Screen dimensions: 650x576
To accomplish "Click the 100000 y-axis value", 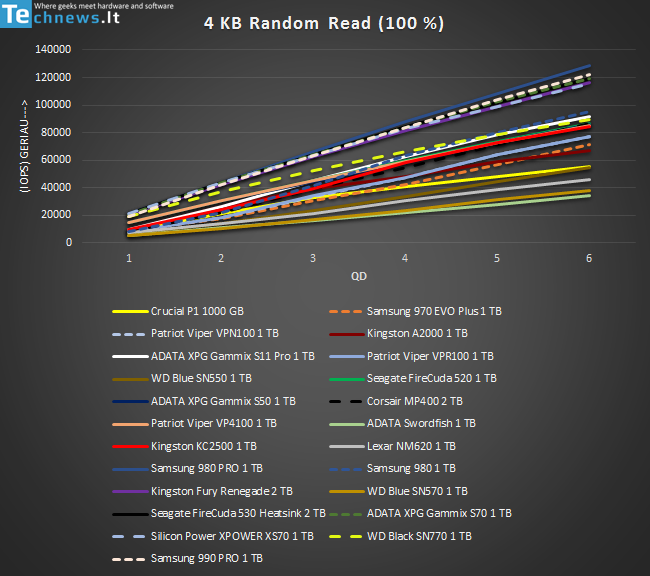I will coord(53,105).
